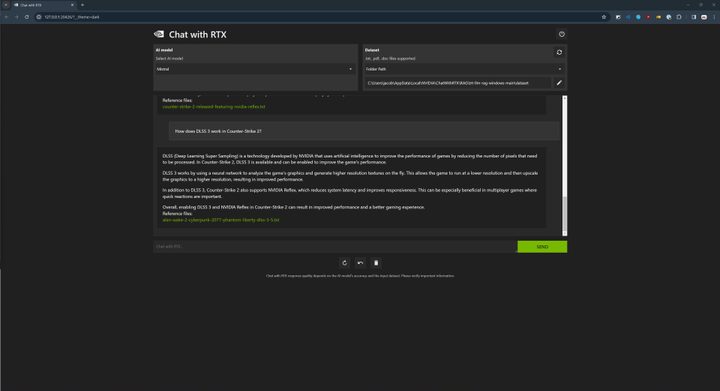Open the AI model dropdown showing Mistral
This screenshot has height=391, width=720.
pyautogui.click(x=255, y=69)
